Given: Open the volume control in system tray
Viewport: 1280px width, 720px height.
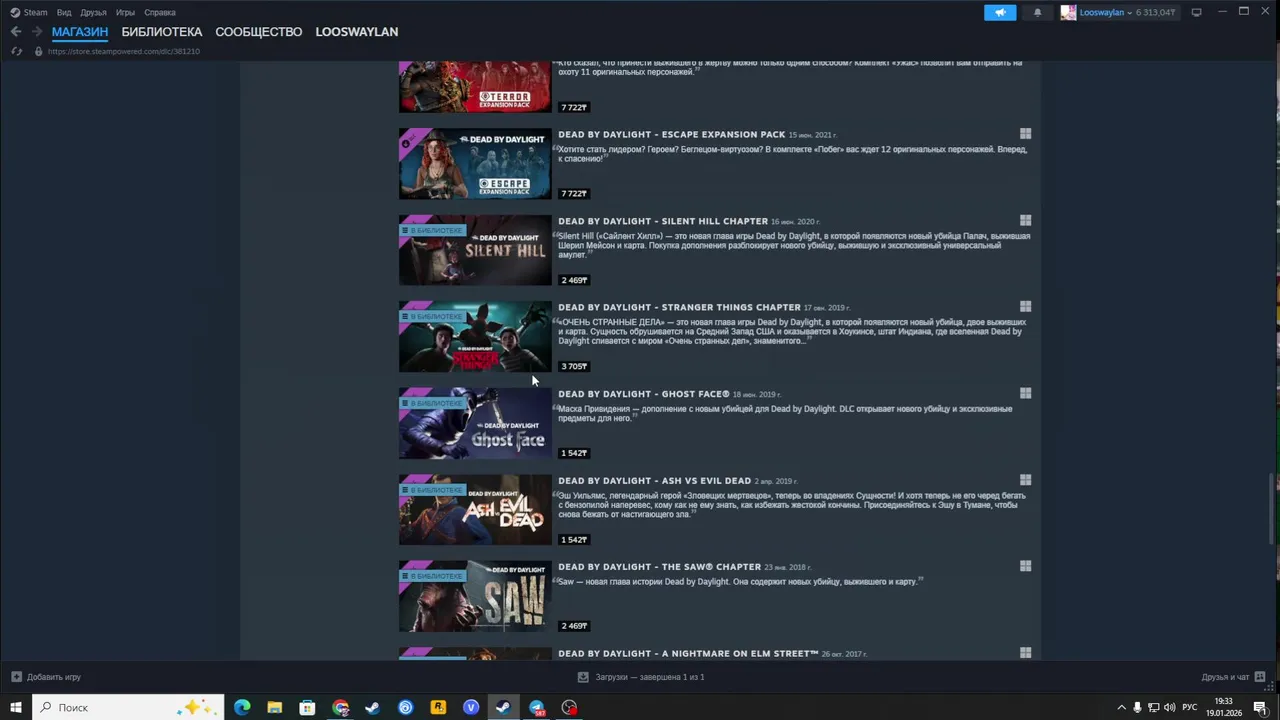Looking at the screenshot, I should click(1169, 707).
